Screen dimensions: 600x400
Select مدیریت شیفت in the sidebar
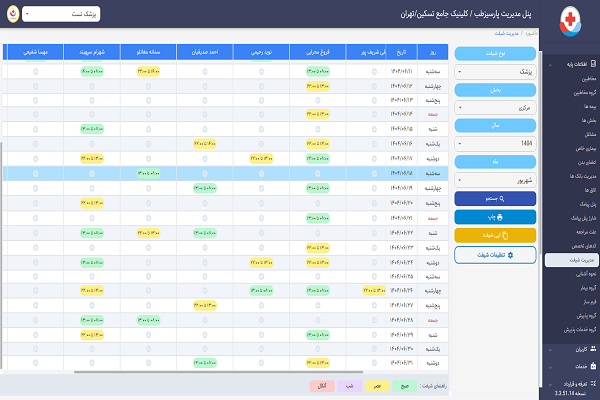coord(572,260)
